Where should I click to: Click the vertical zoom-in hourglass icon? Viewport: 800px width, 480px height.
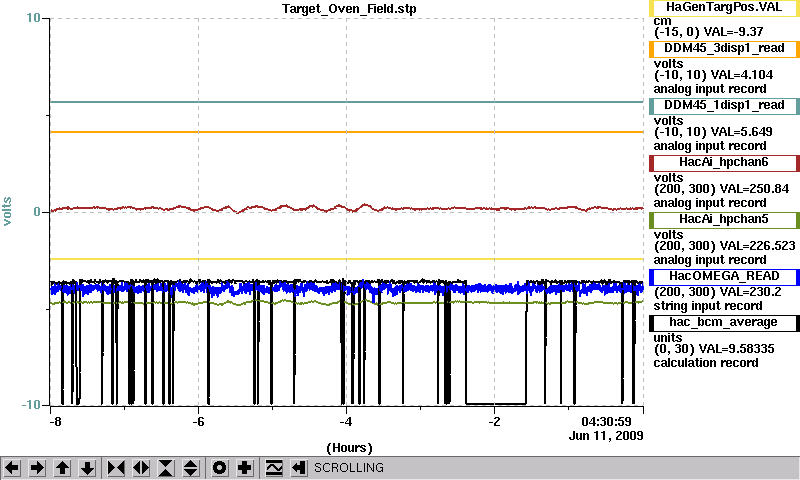click(x=166, y=467)
